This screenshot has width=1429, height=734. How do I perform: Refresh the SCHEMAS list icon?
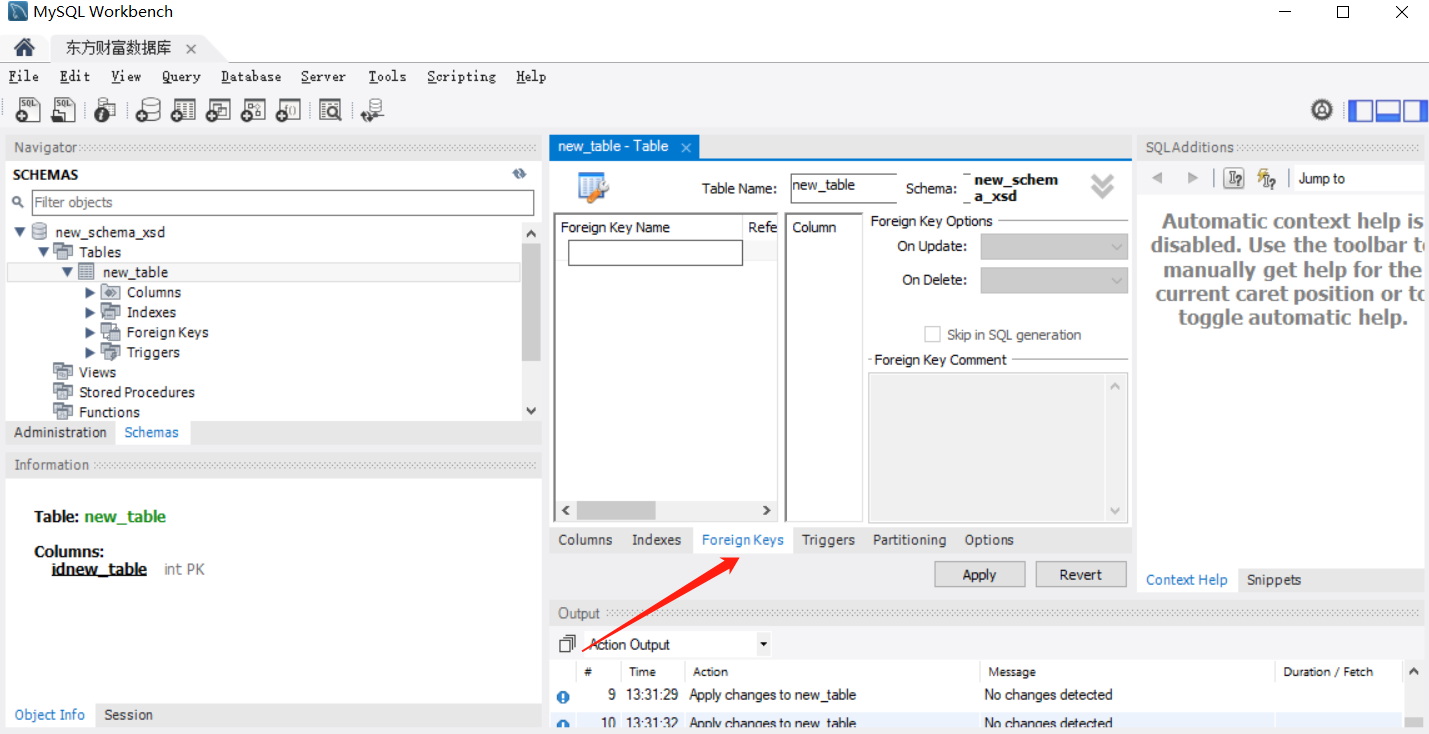click(x=519, y=174)
